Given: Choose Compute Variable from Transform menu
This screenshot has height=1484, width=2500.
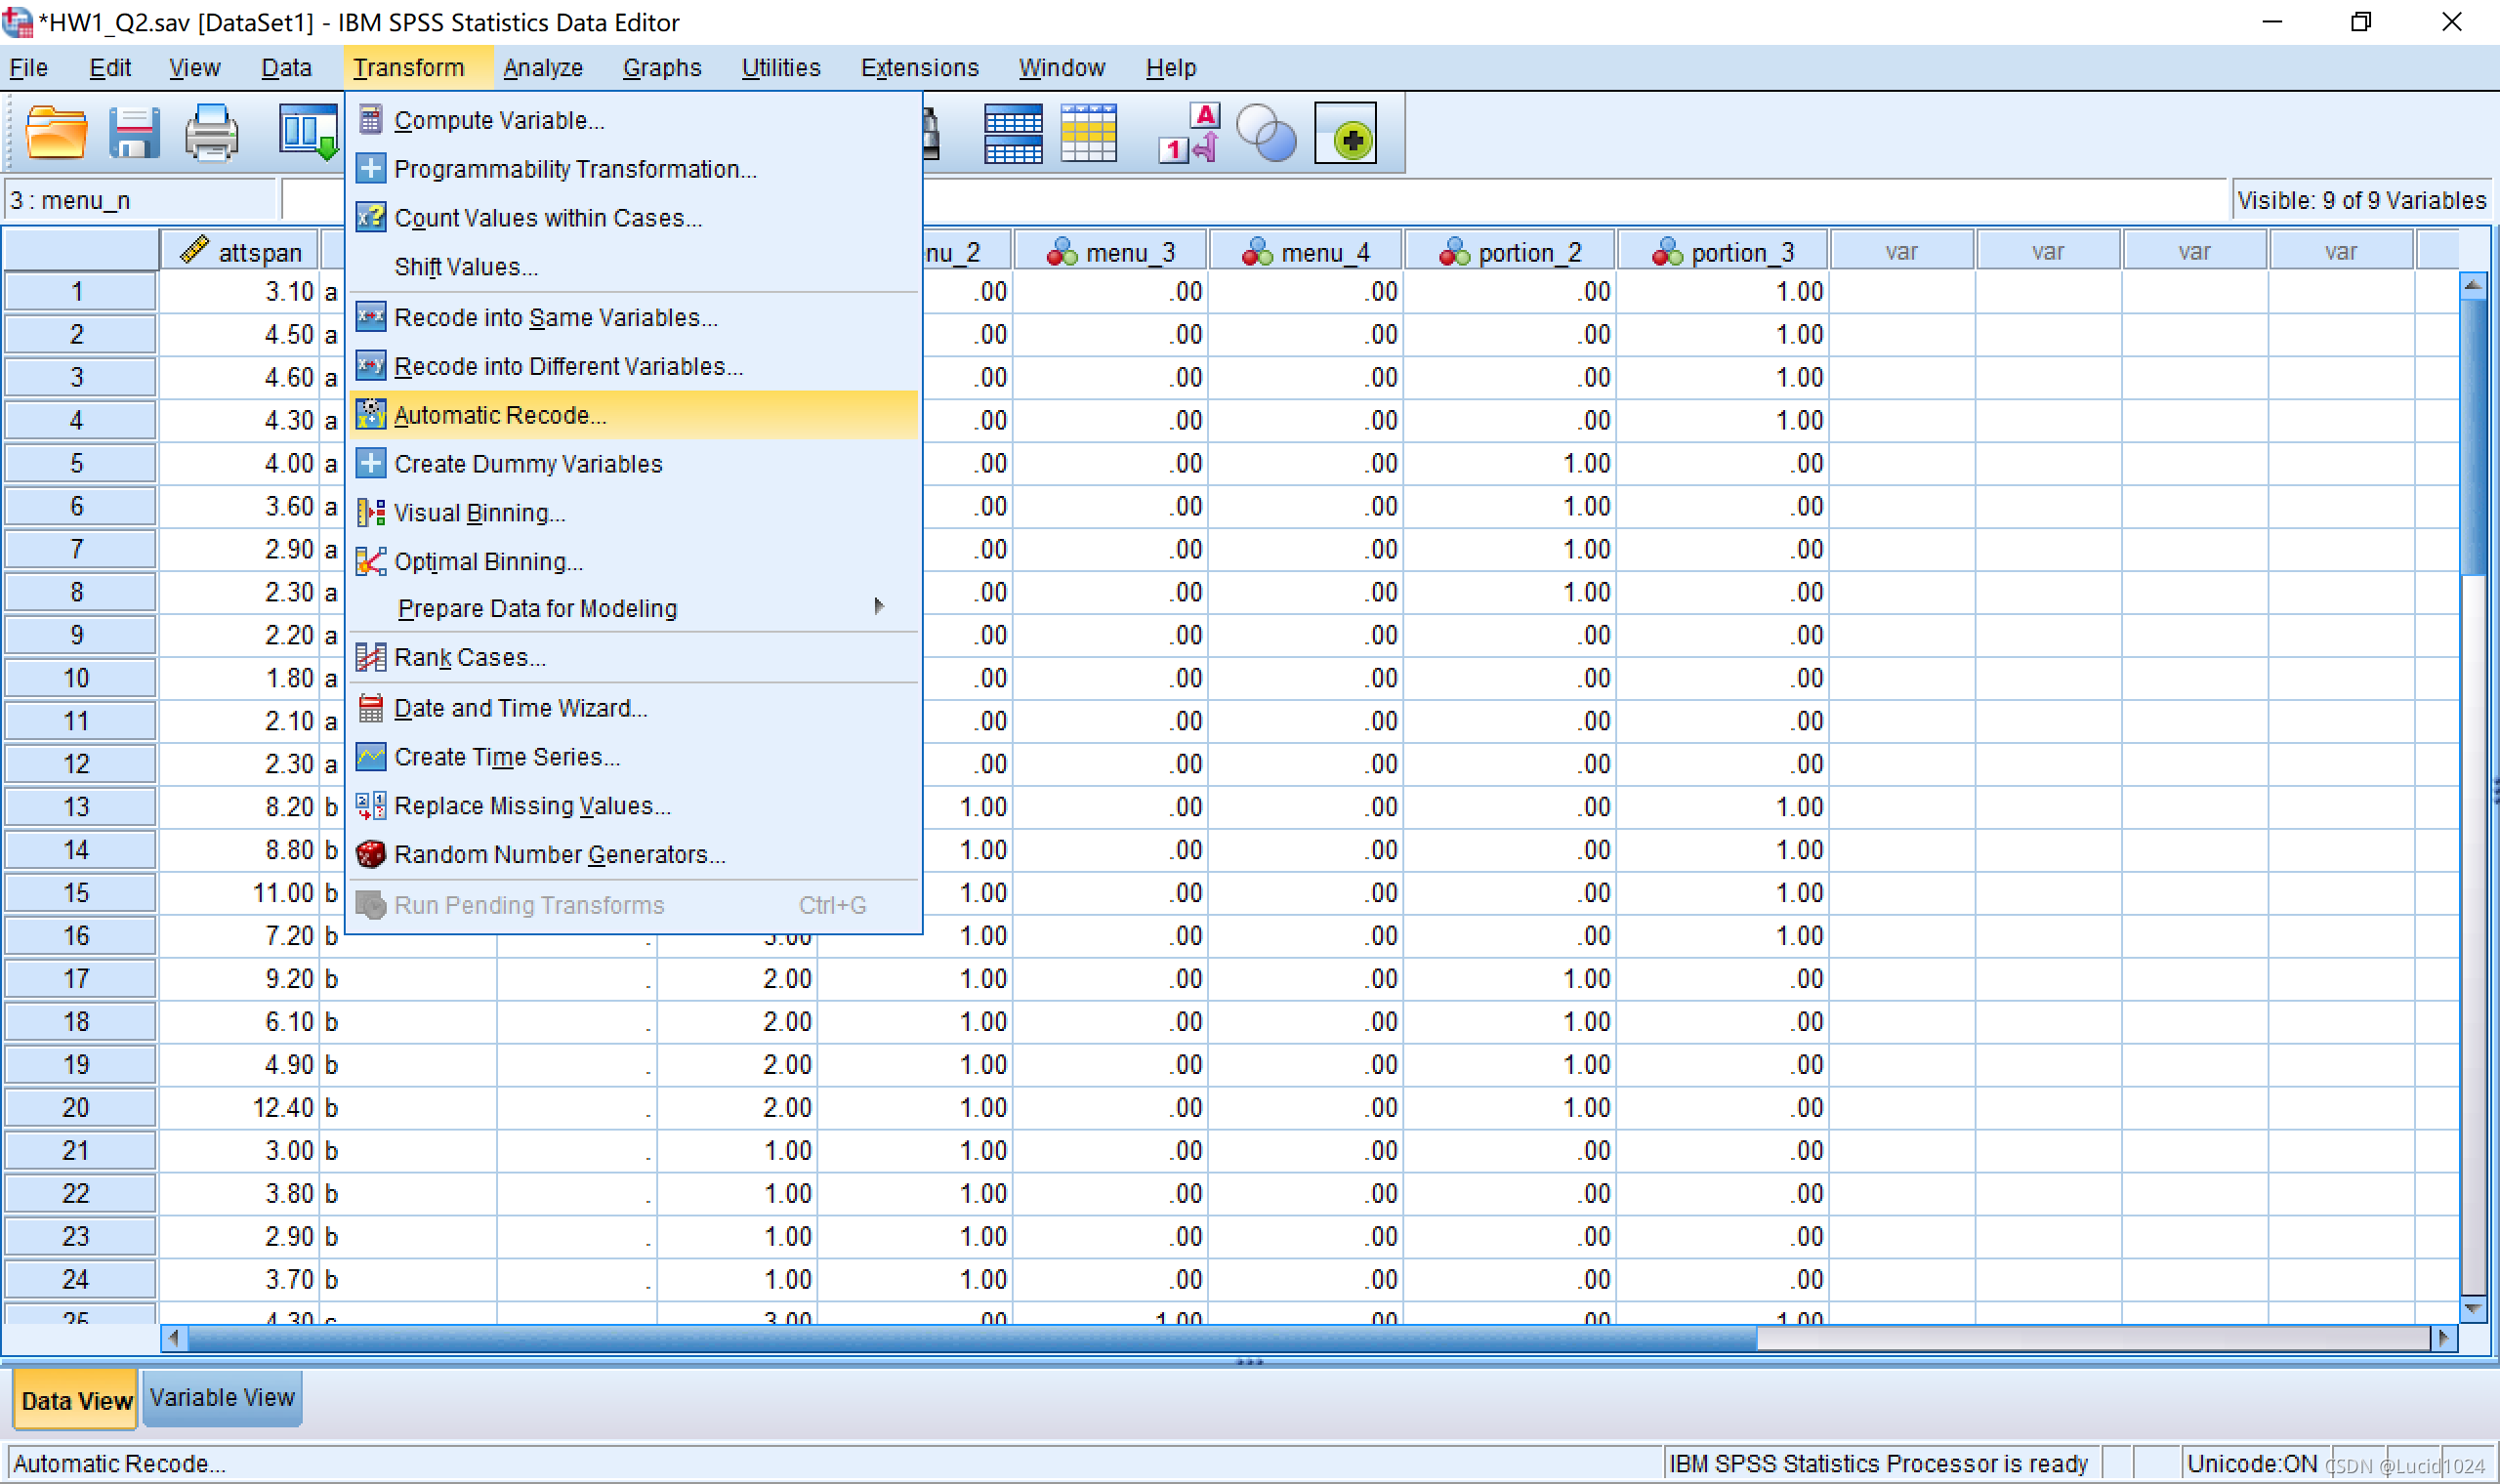Looking at the screenshot, I should coord(499,121).
